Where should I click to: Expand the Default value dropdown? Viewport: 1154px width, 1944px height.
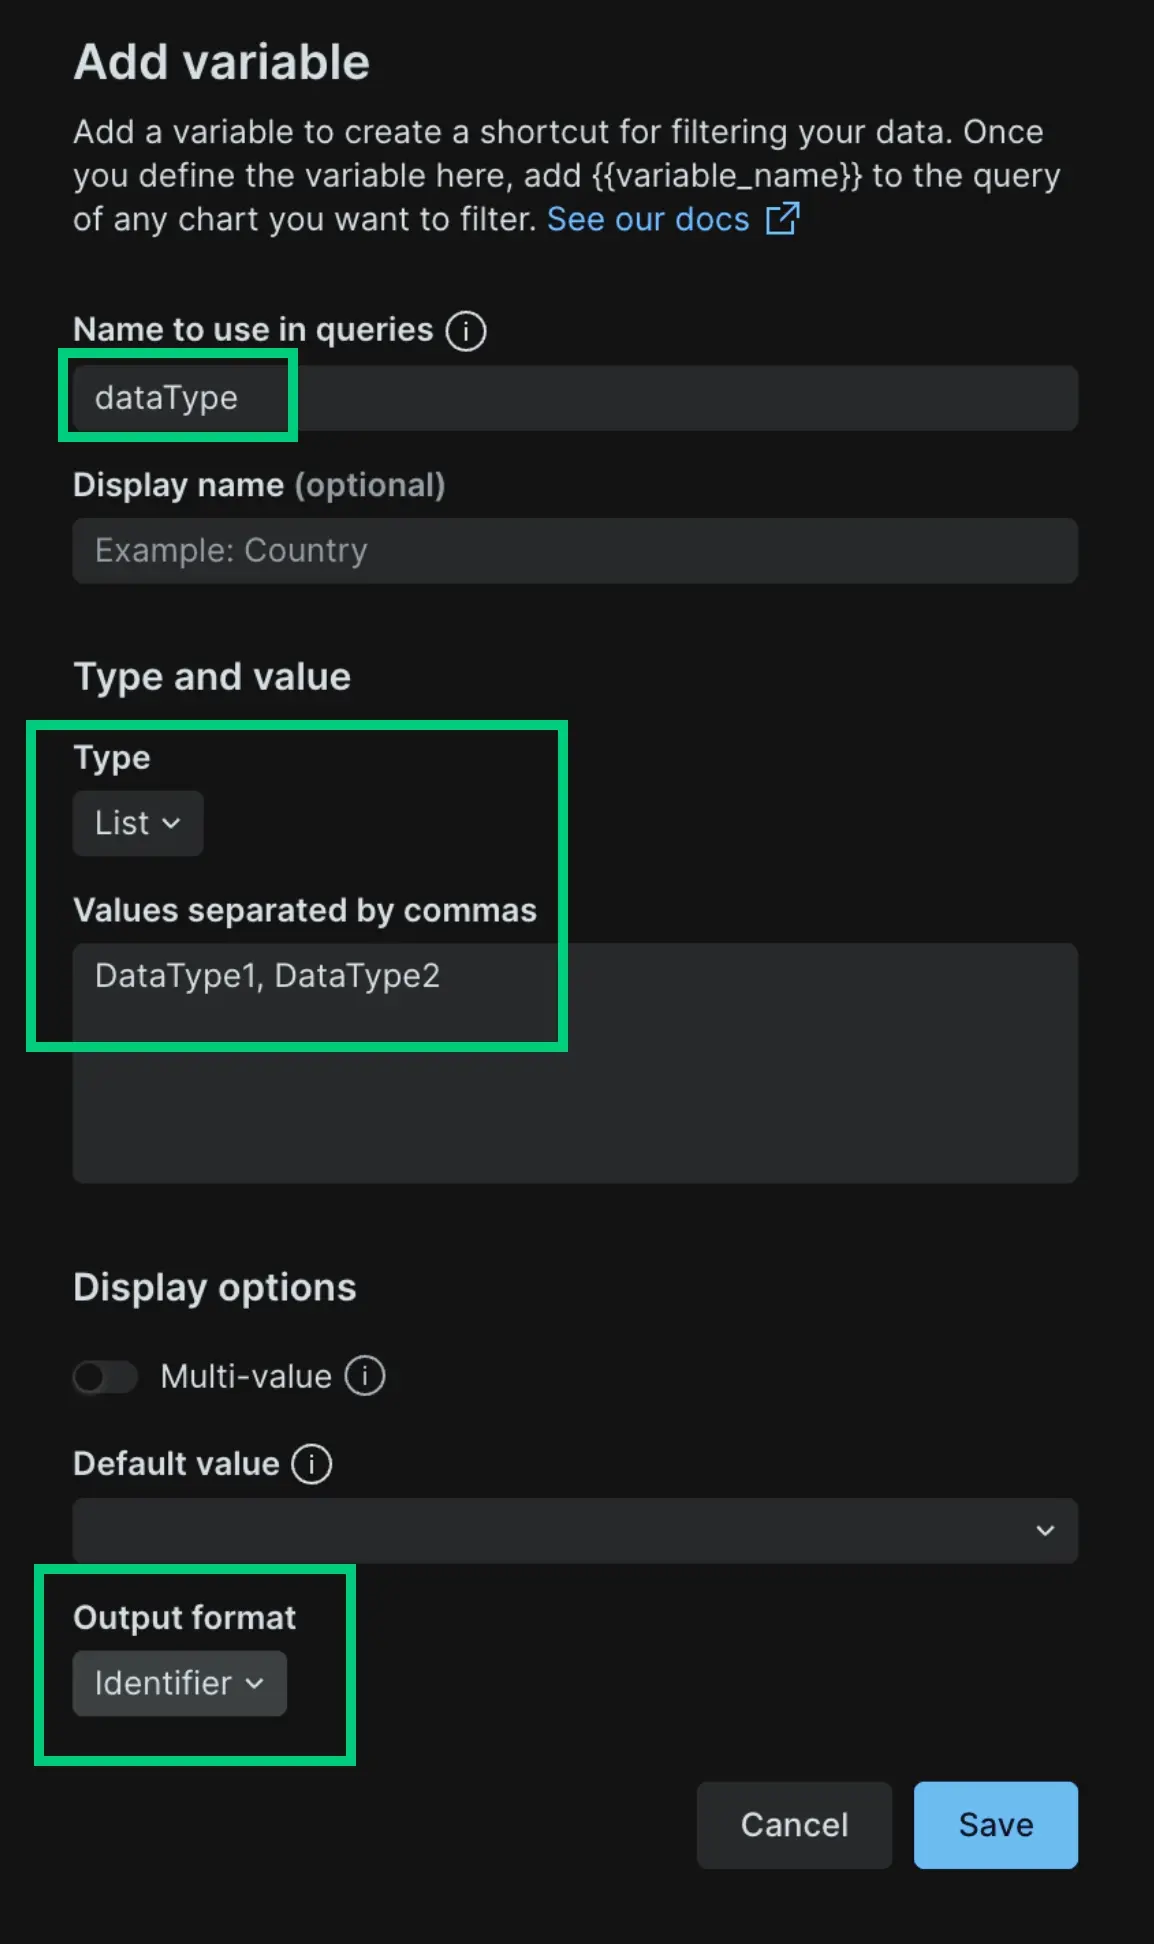[x=575, y=1530]
